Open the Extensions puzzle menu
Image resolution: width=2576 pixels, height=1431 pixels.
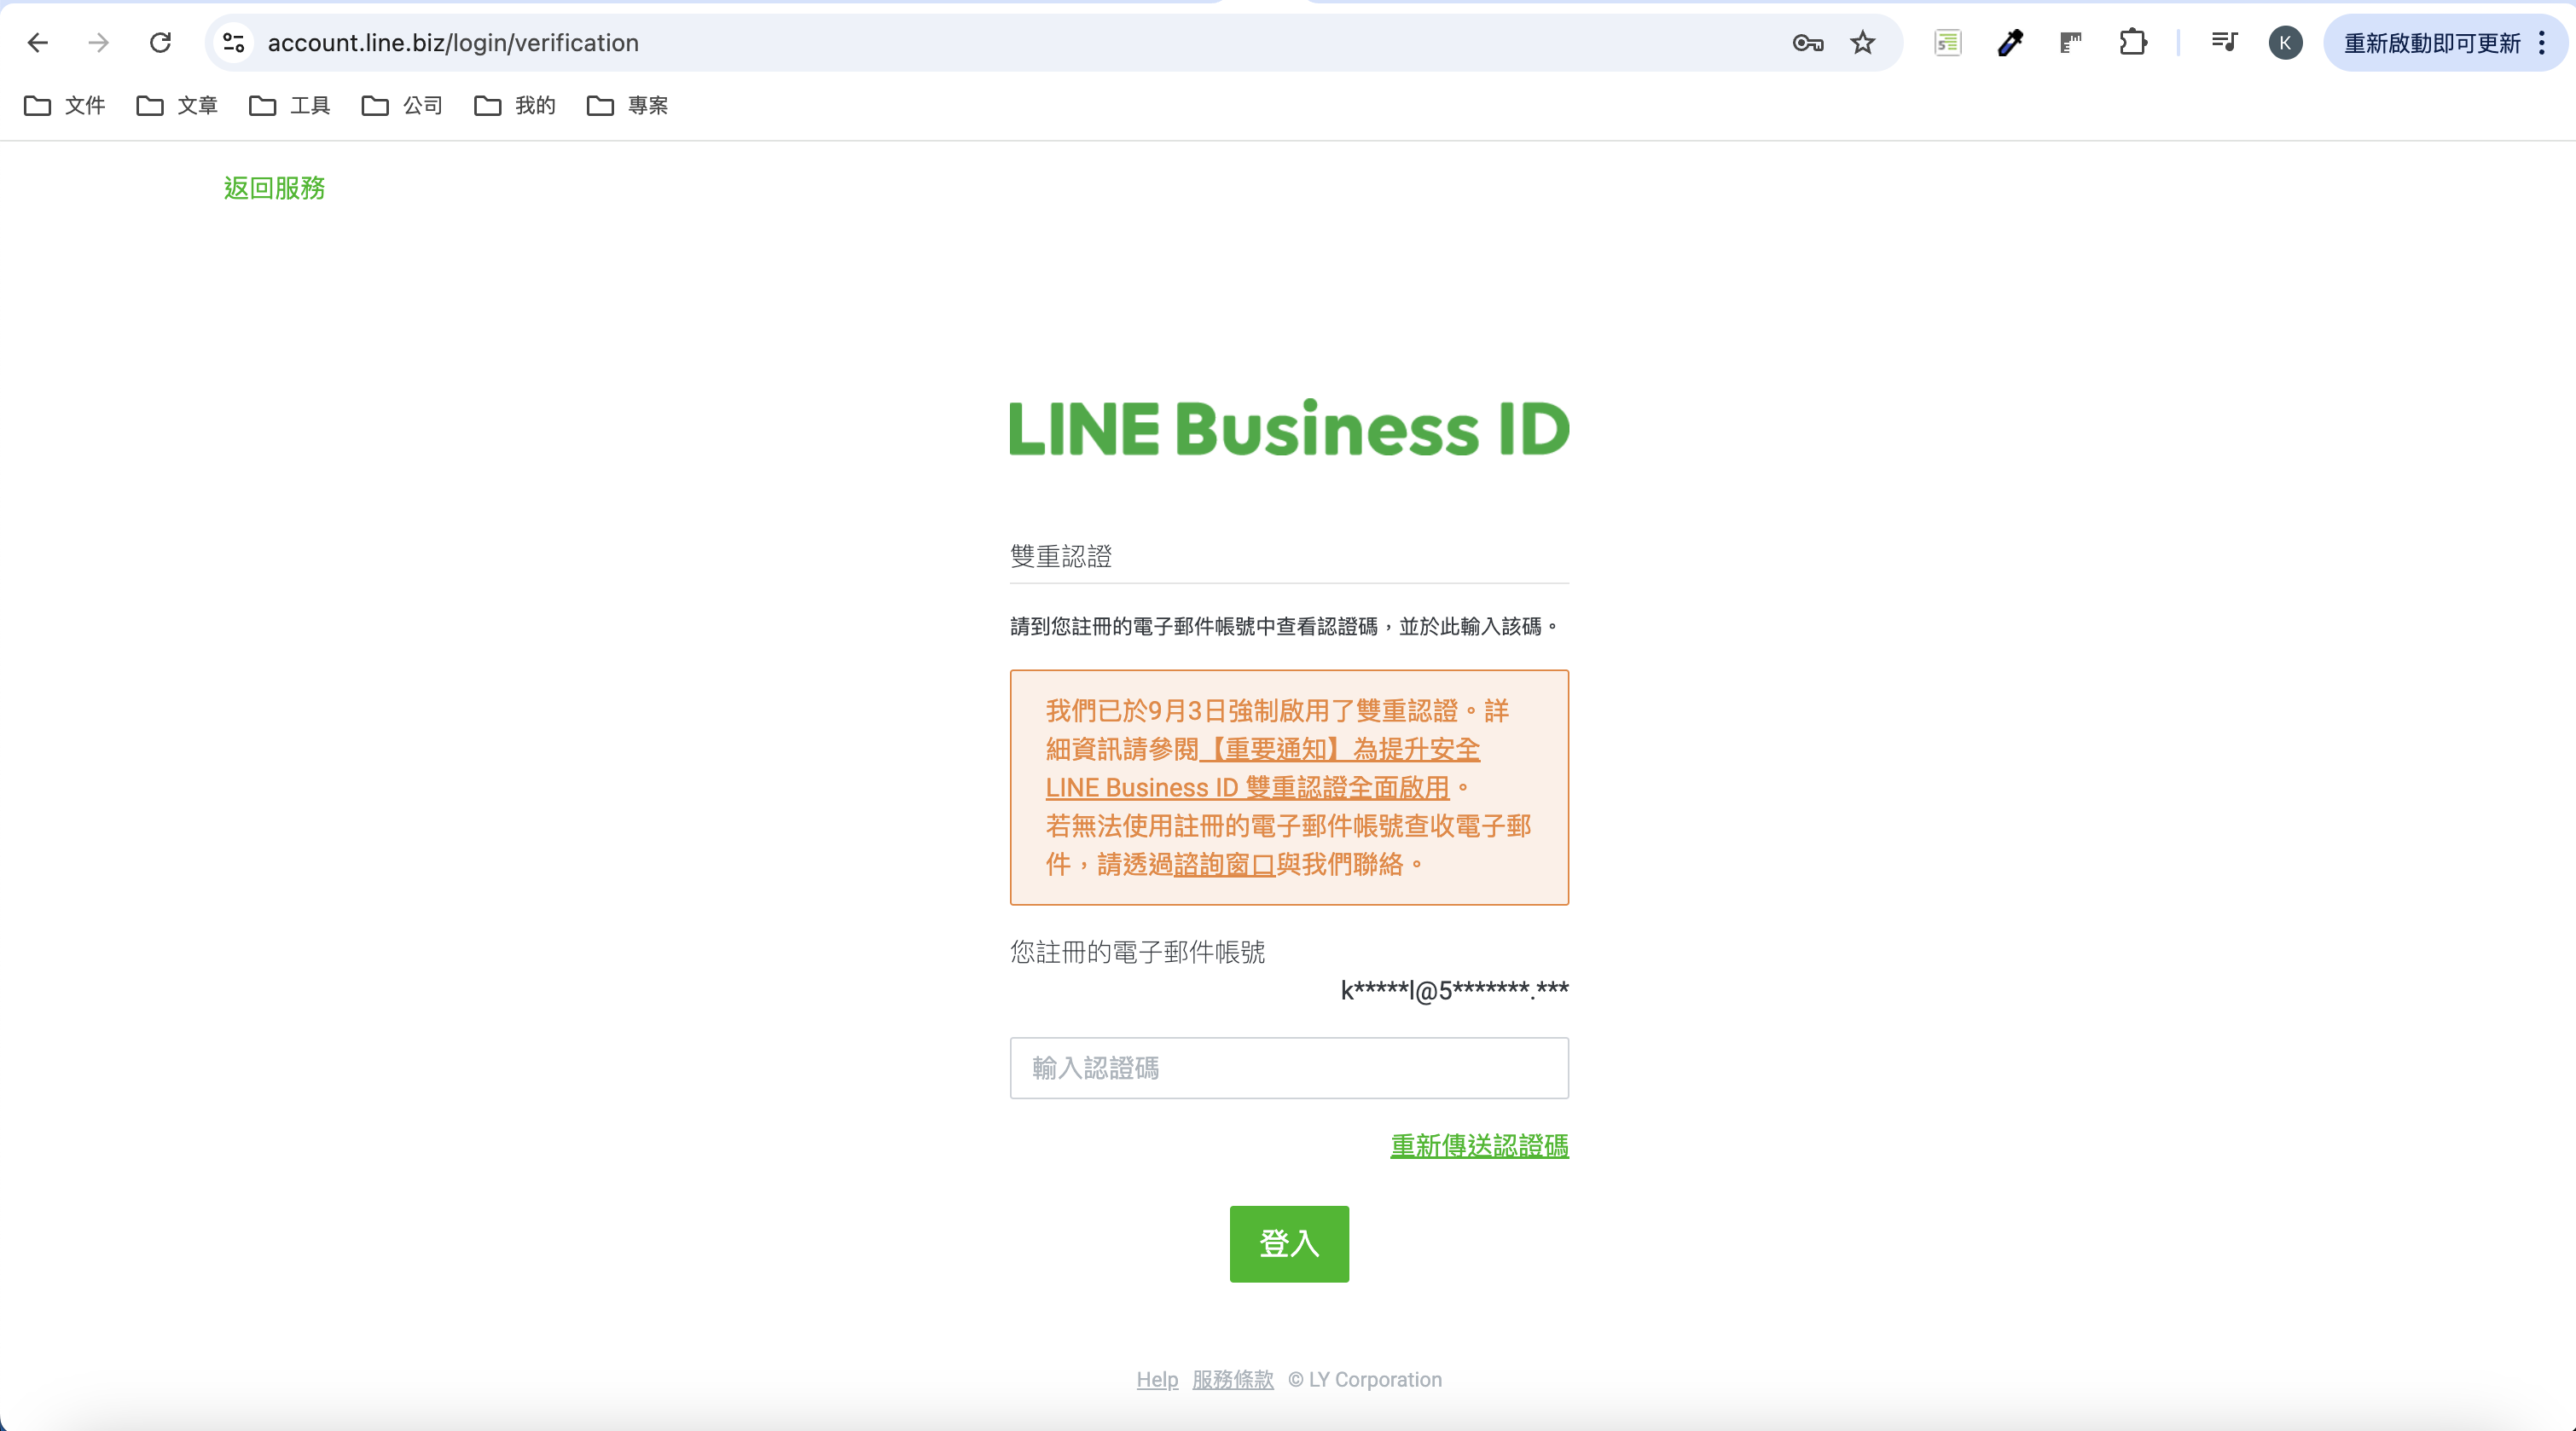point(2133,43)
